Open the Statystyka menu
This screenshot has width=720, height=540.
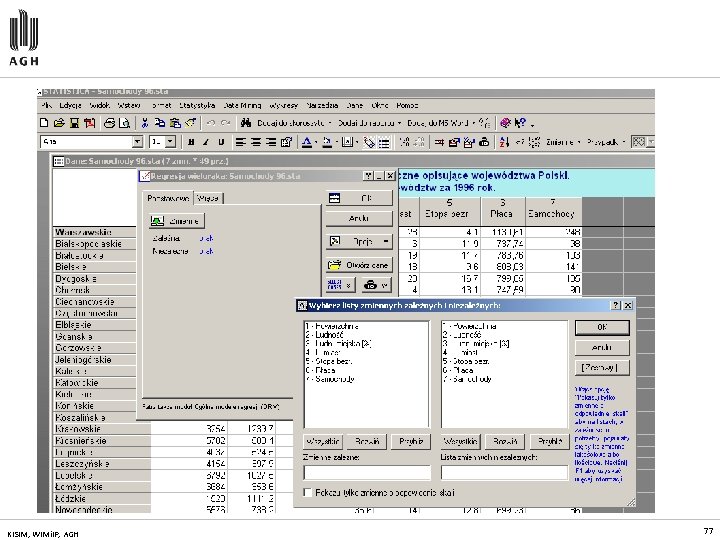(197, 106)
